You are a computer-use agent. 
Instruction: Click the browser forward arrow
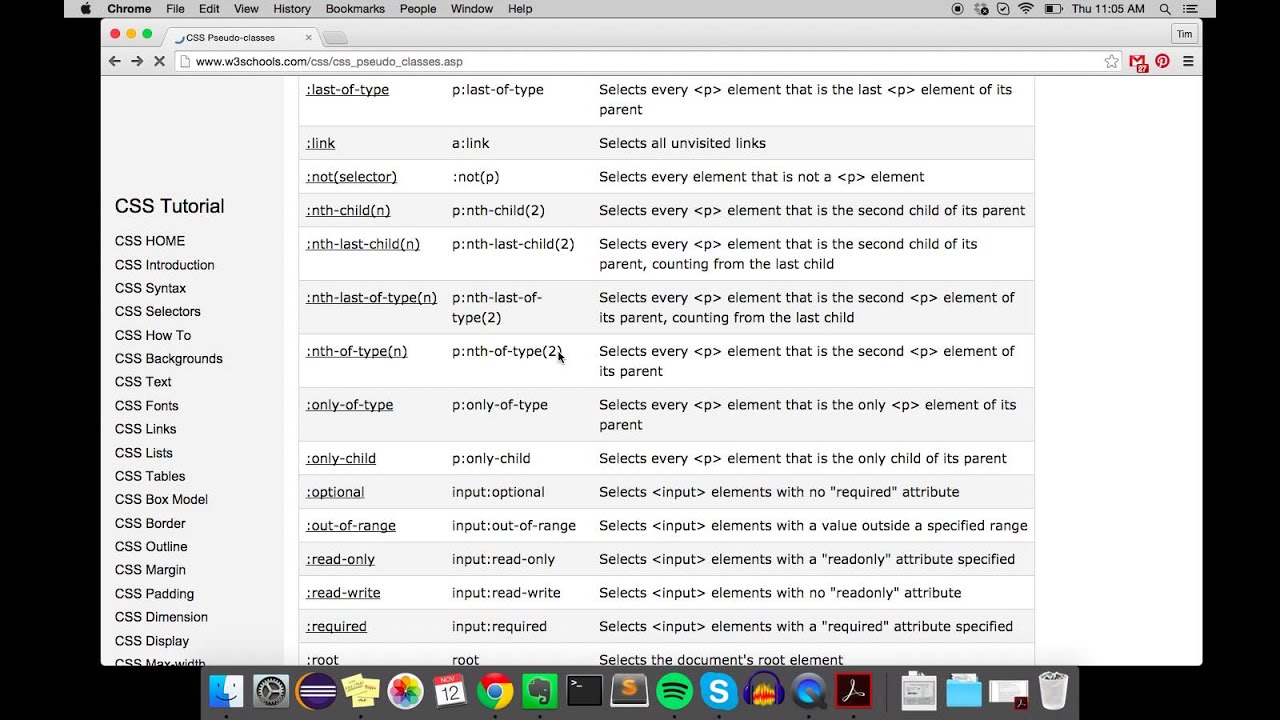[137, 61]
